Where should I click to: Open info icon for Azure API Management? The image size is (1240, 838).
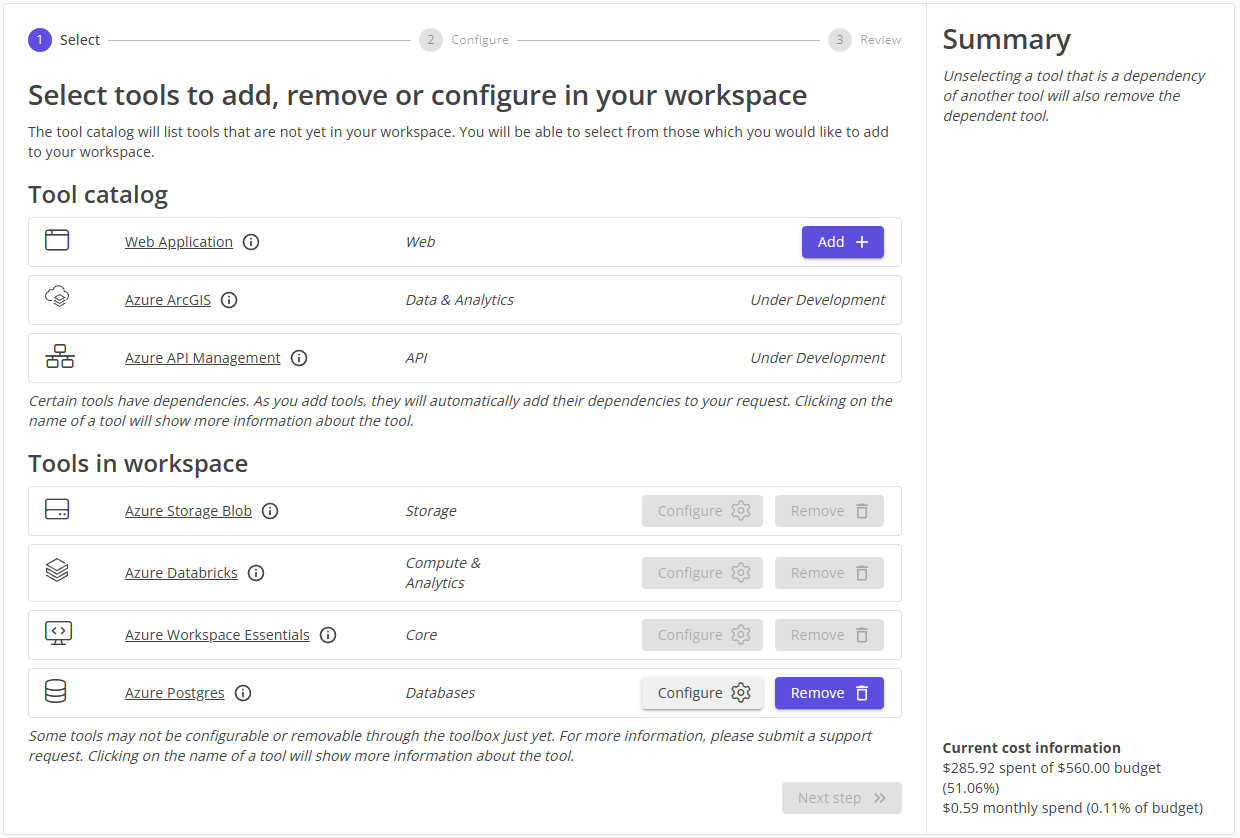[x=299, y=358]
